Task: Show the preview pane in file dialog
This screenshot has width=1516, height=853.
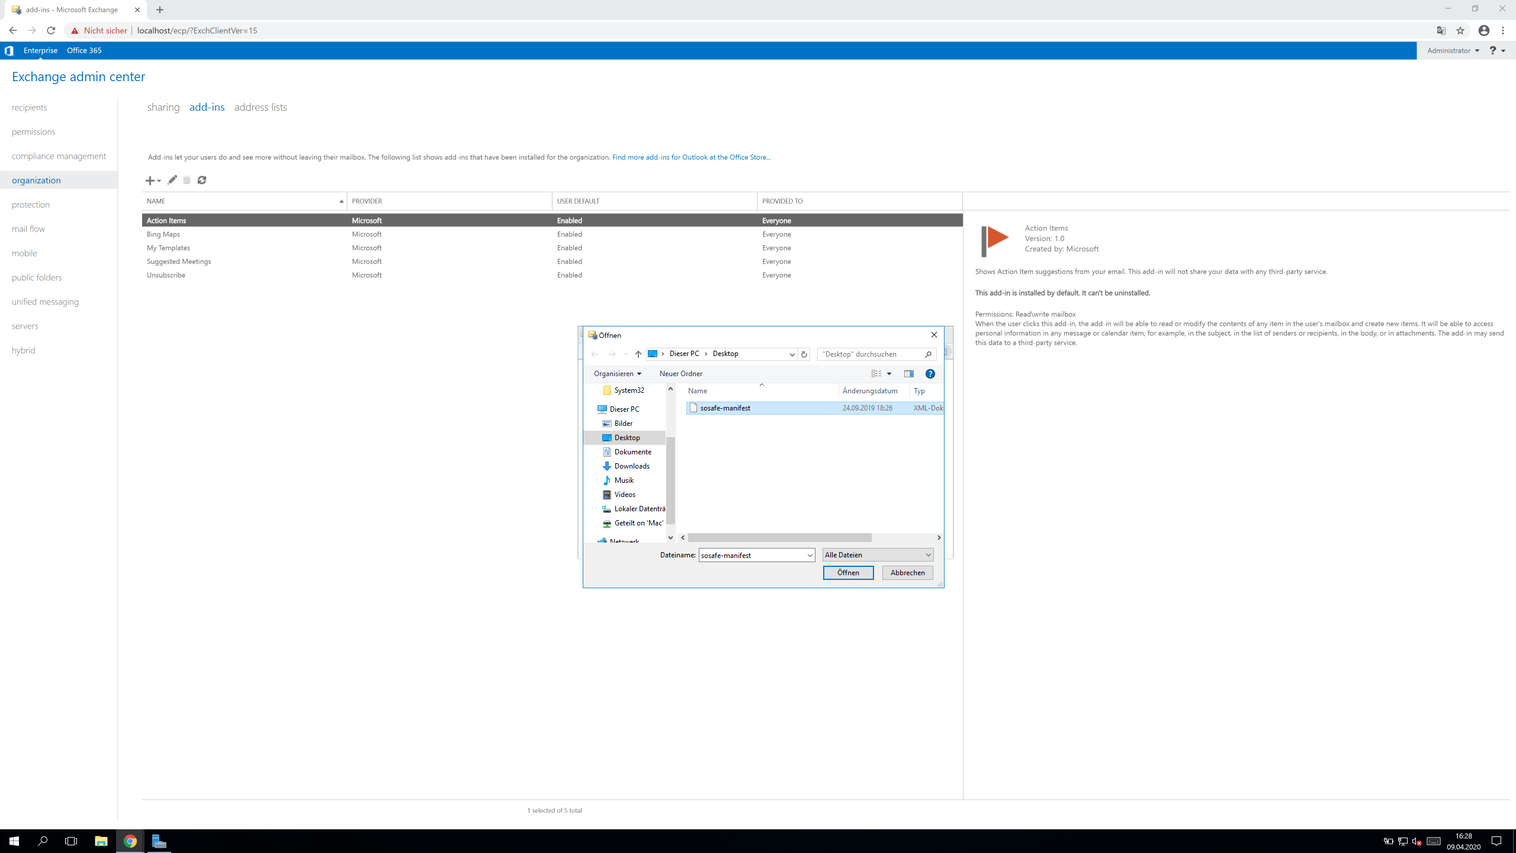Action: (909, 374)
